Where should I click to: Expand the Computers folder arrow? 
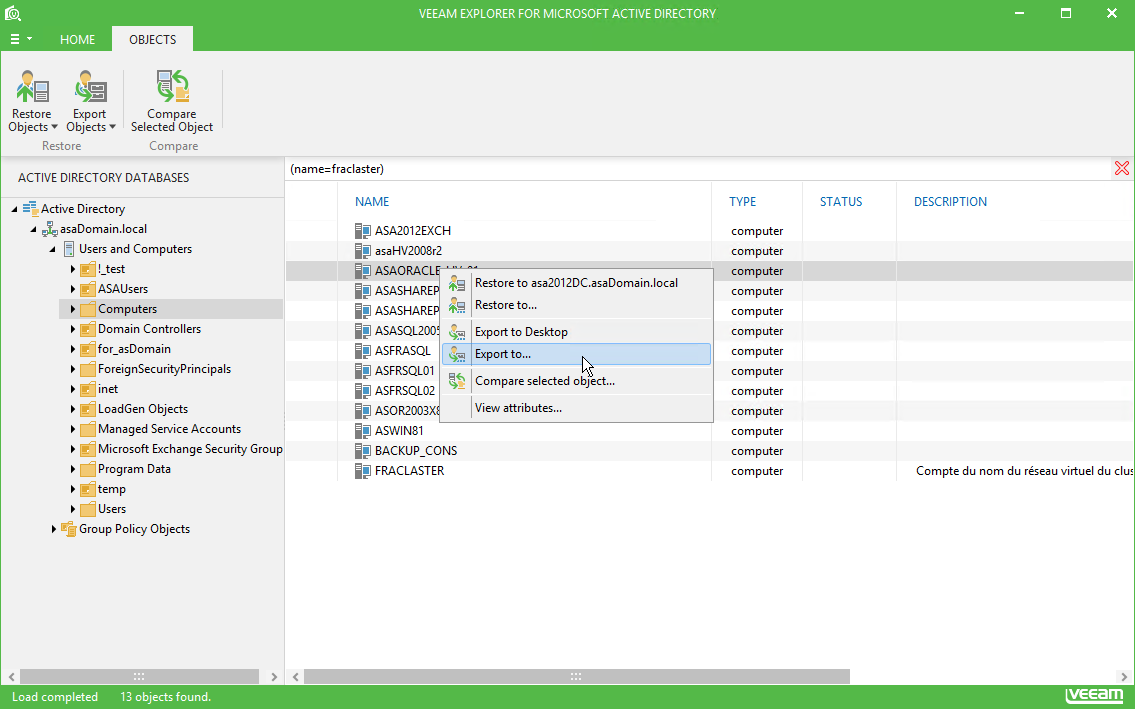[72, 309]
